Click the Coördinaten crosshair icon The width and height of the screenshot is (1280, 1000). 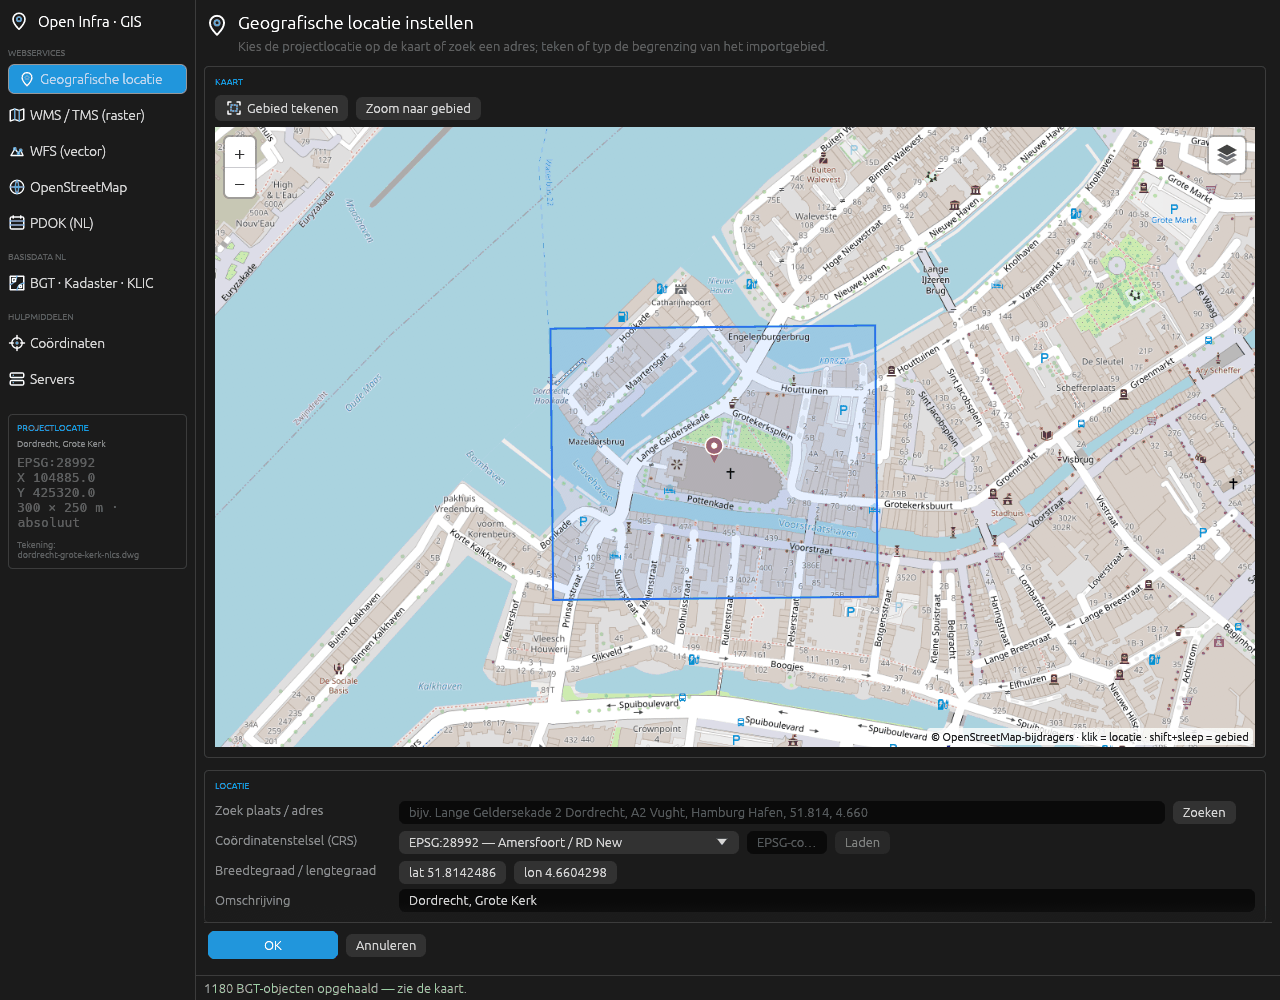17,343
